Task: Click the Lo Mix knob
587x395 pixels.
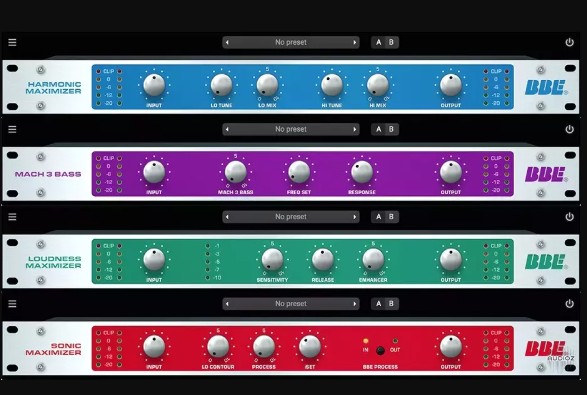Action: [x=267, y=85]
